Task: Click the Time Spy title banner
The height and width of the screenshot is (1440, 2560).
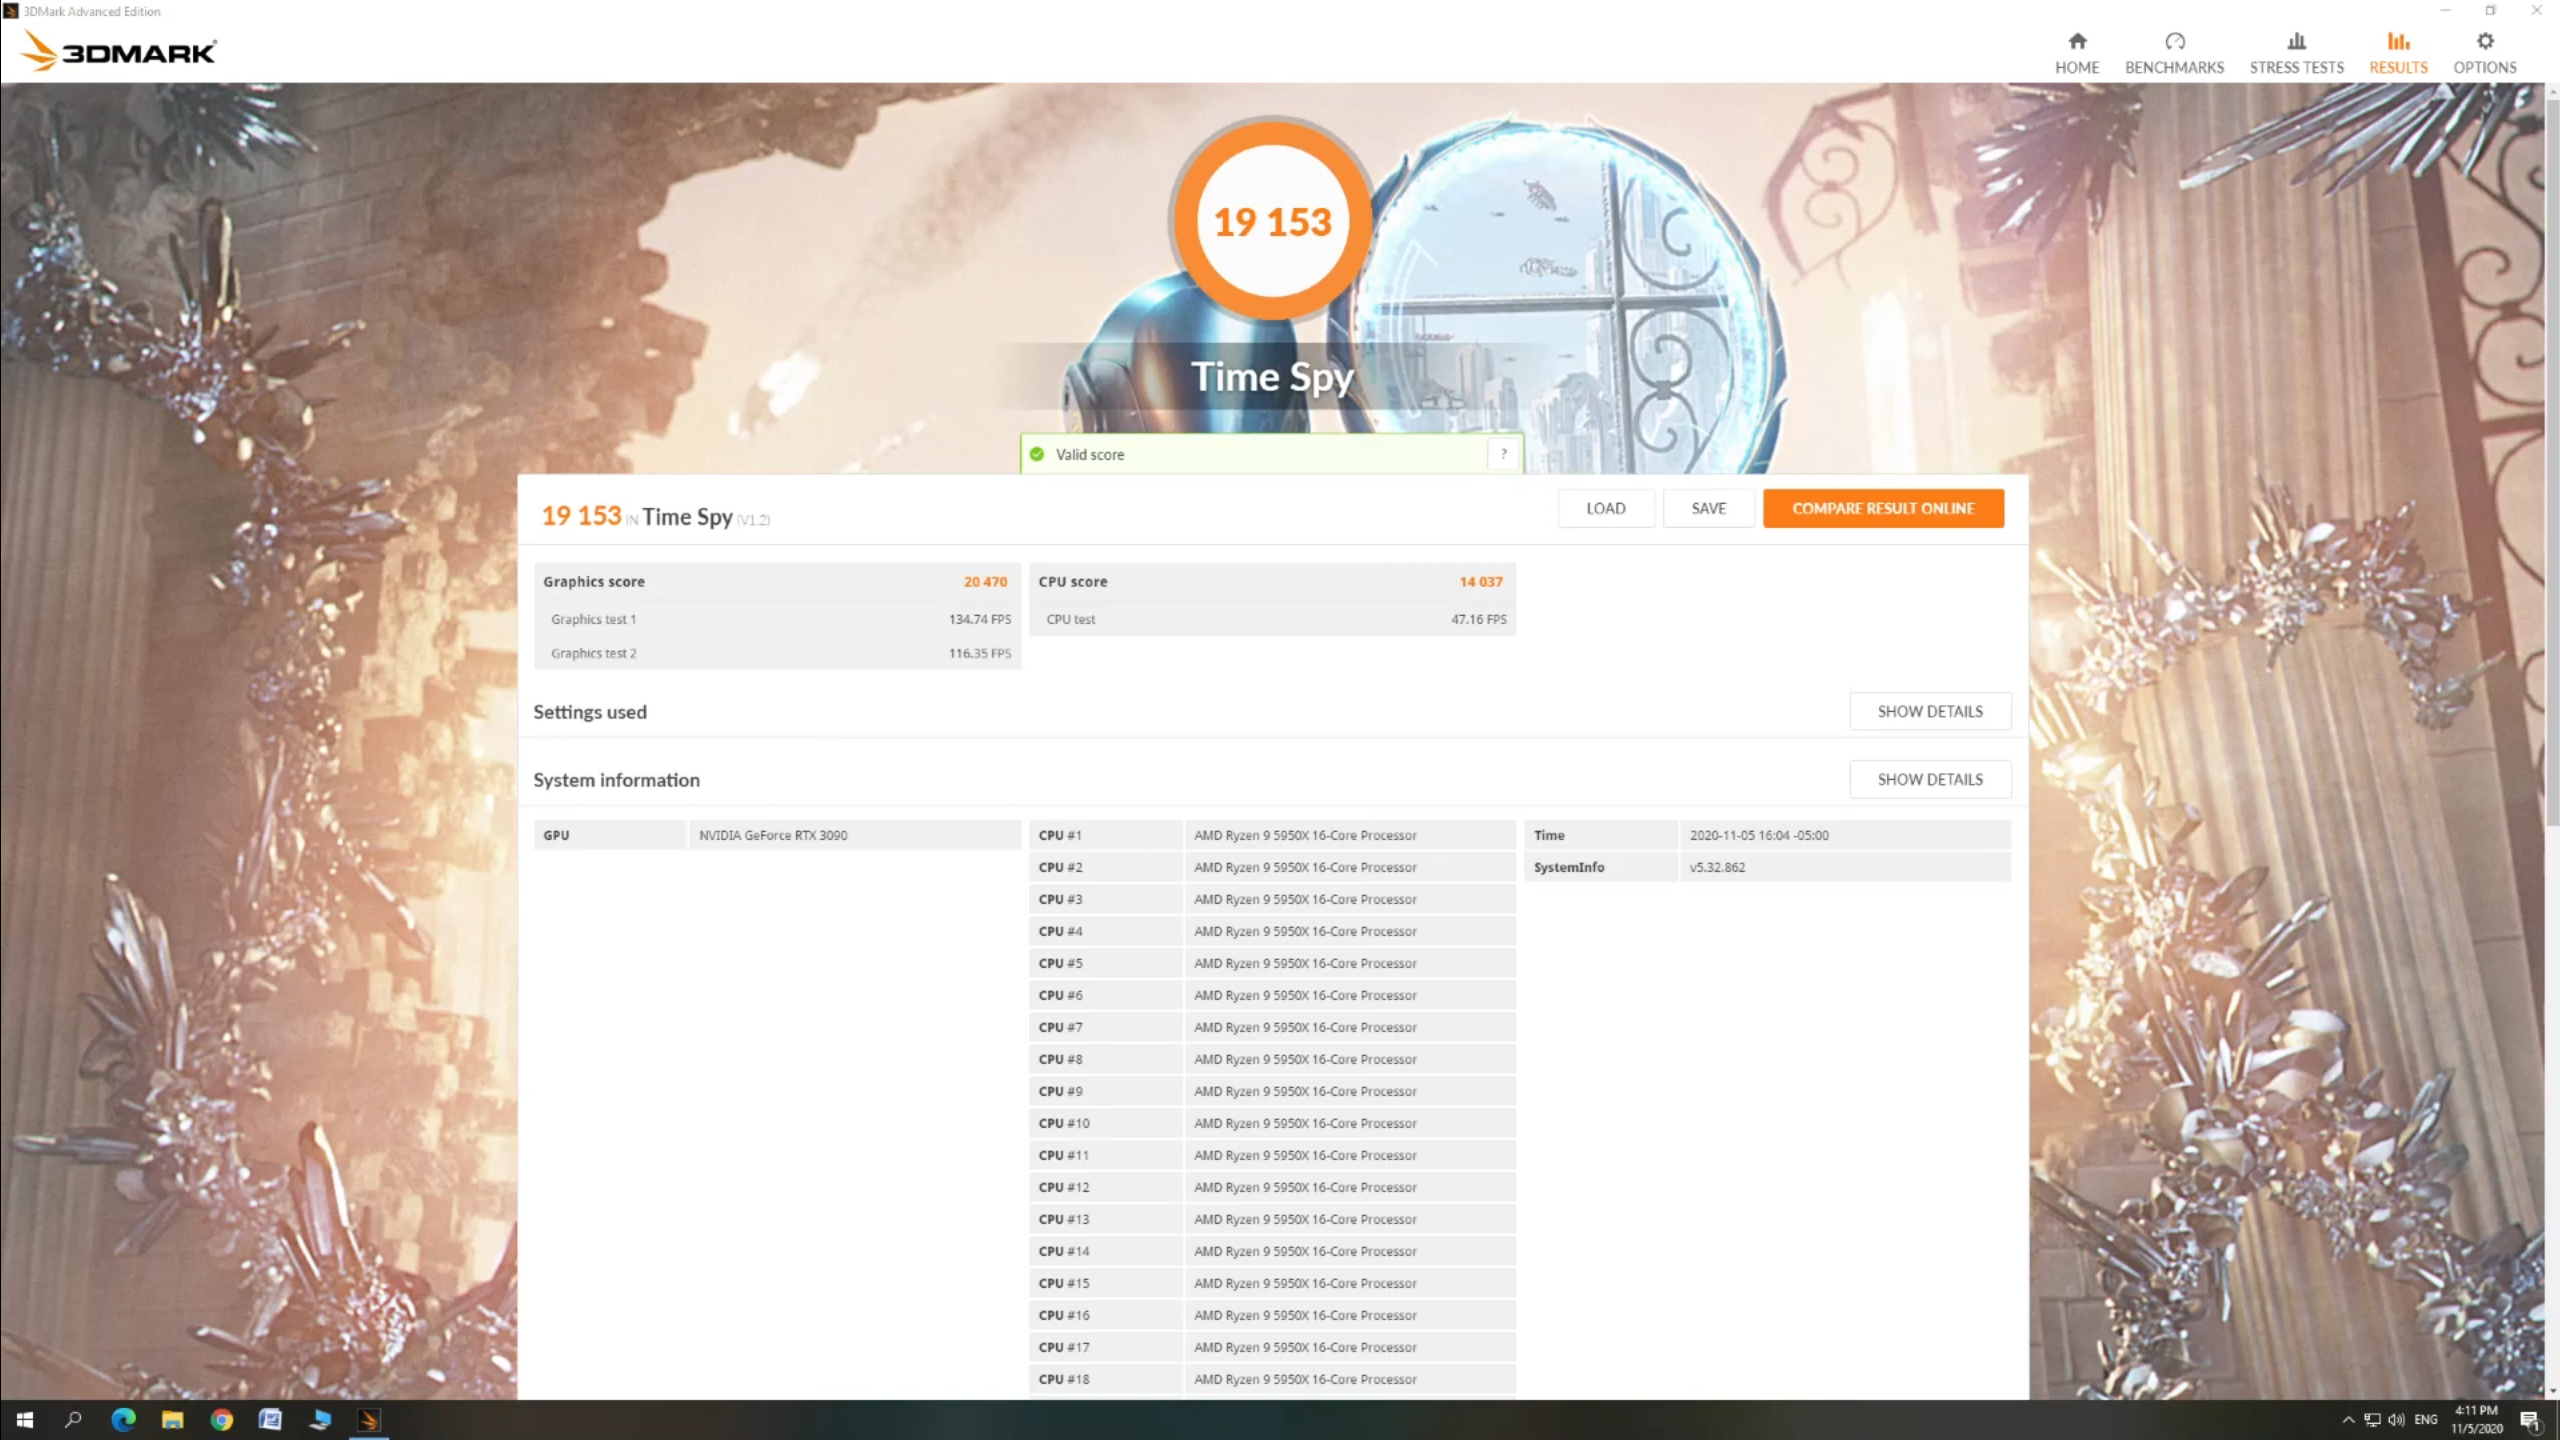Action: tap(1272, 377)
